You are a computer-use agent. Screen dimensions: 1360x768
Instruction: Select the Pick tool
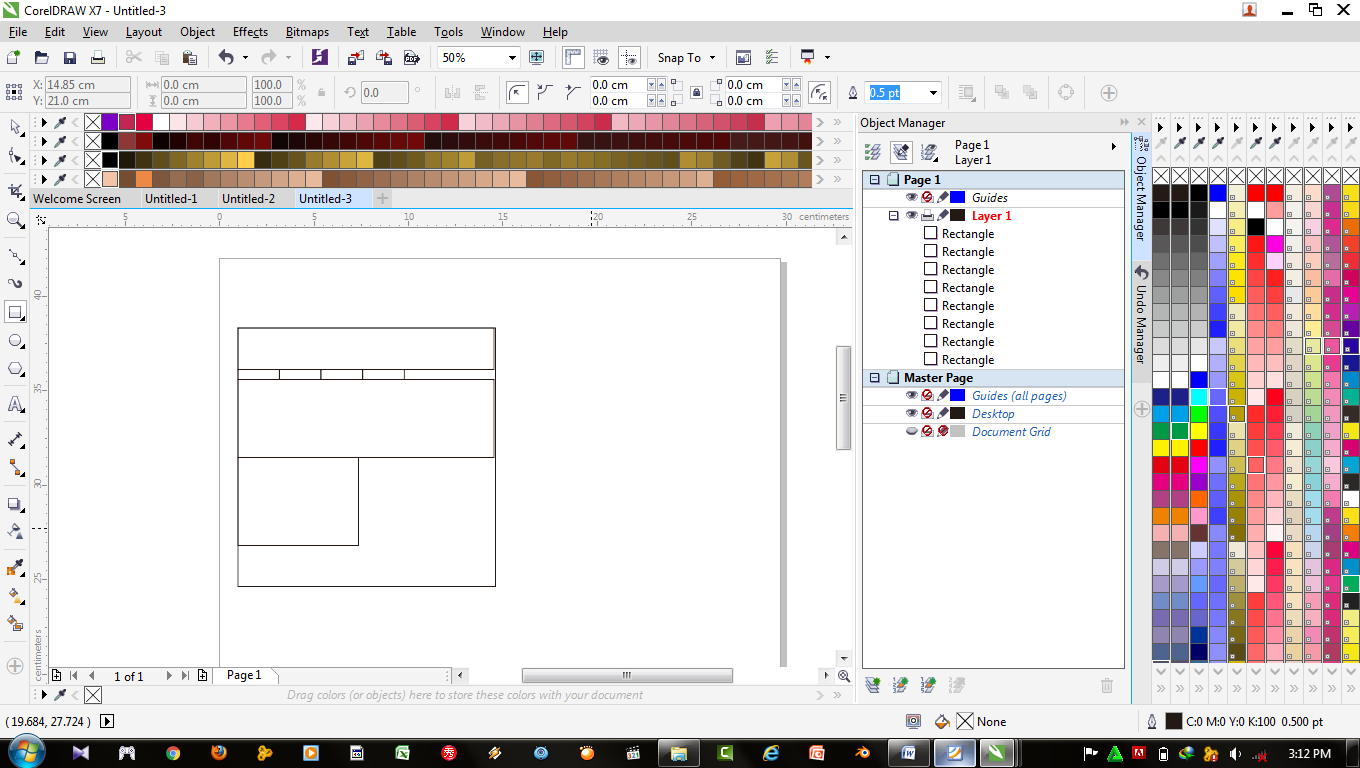14,128
